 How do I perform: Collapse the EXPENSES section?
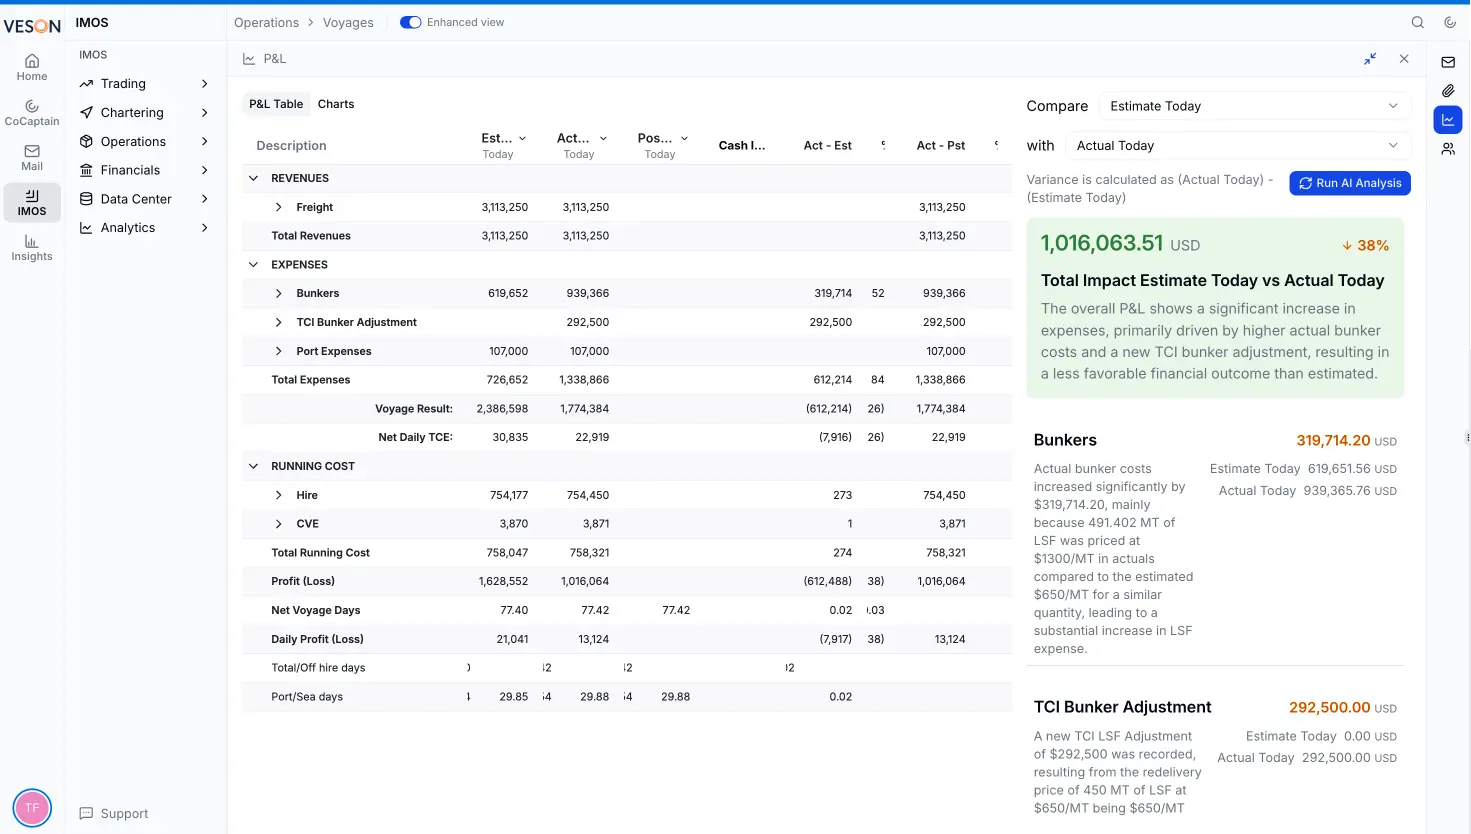[x=253, y=265]
